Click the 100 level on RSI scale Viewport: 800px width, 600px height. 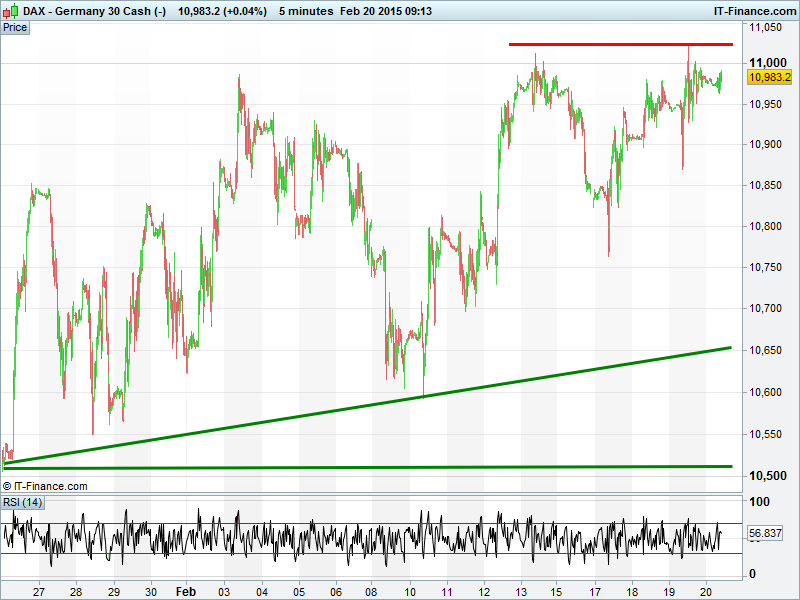(x=759, y=502)
